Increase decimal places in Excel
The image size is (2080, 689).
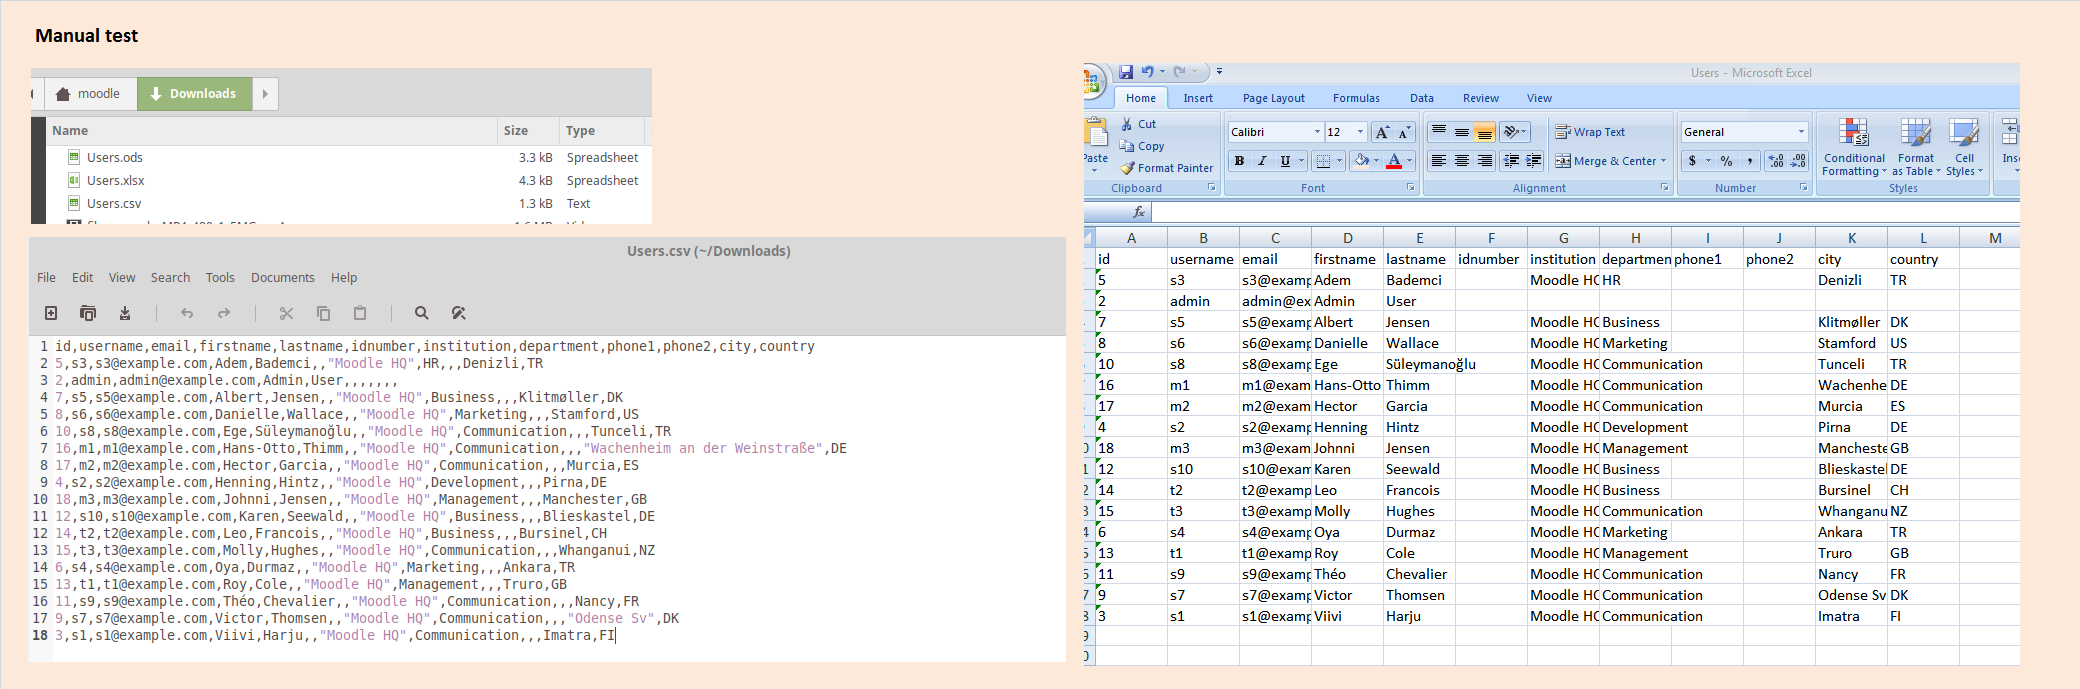click(1776, 161)
